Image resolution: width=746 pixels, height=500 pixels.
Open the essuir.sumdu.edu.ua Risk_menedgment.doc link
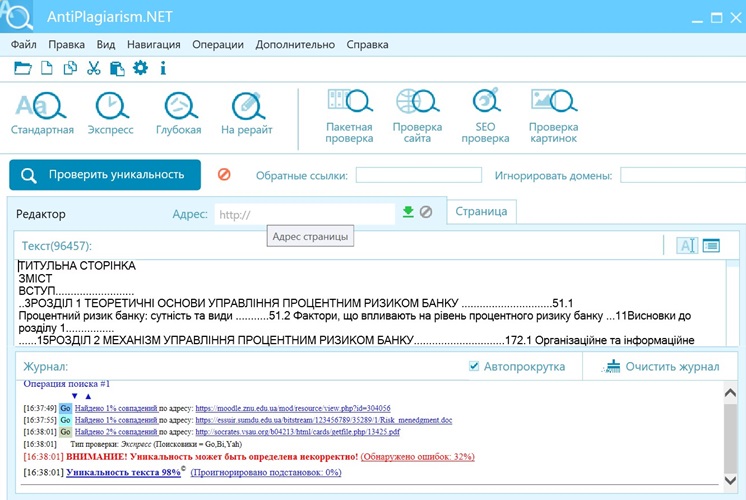coord(324,420)
